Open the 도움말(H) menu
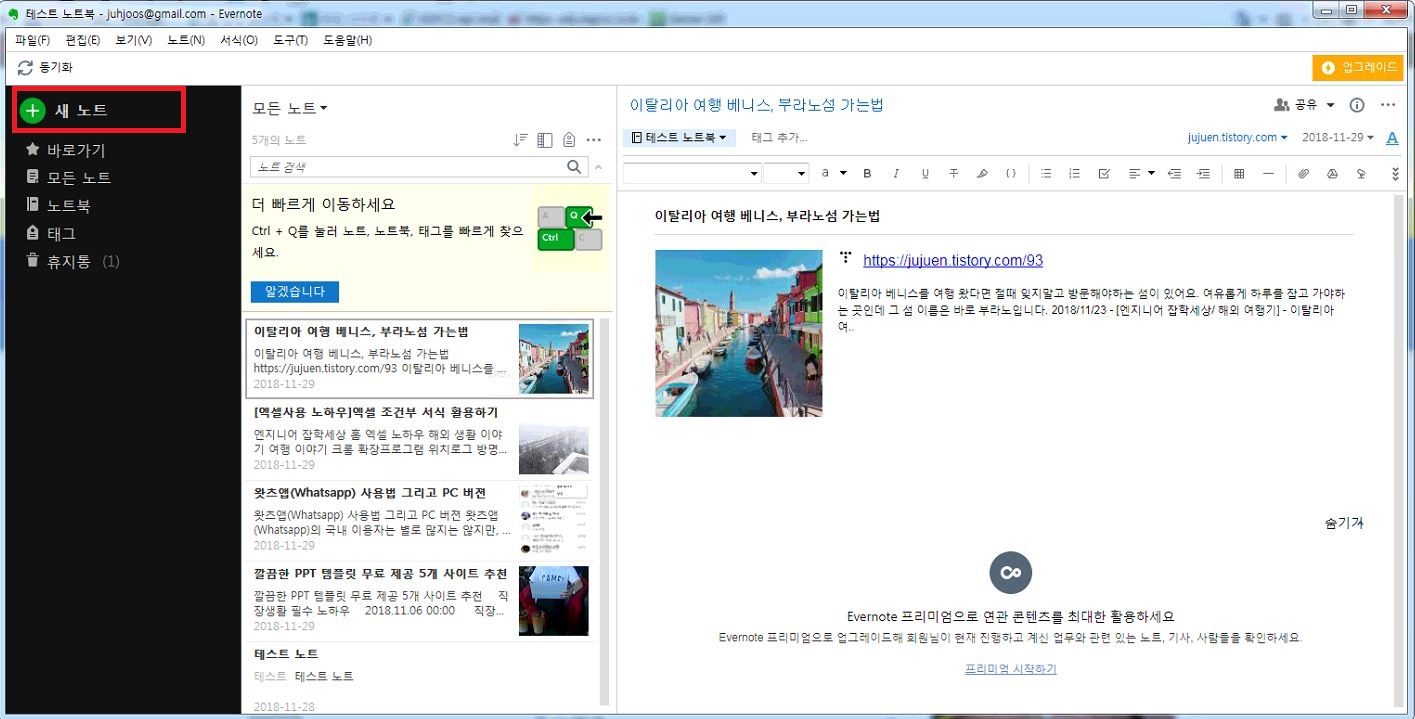The width and height of the screenshot is (1415, 719). (x=348, y=40)
